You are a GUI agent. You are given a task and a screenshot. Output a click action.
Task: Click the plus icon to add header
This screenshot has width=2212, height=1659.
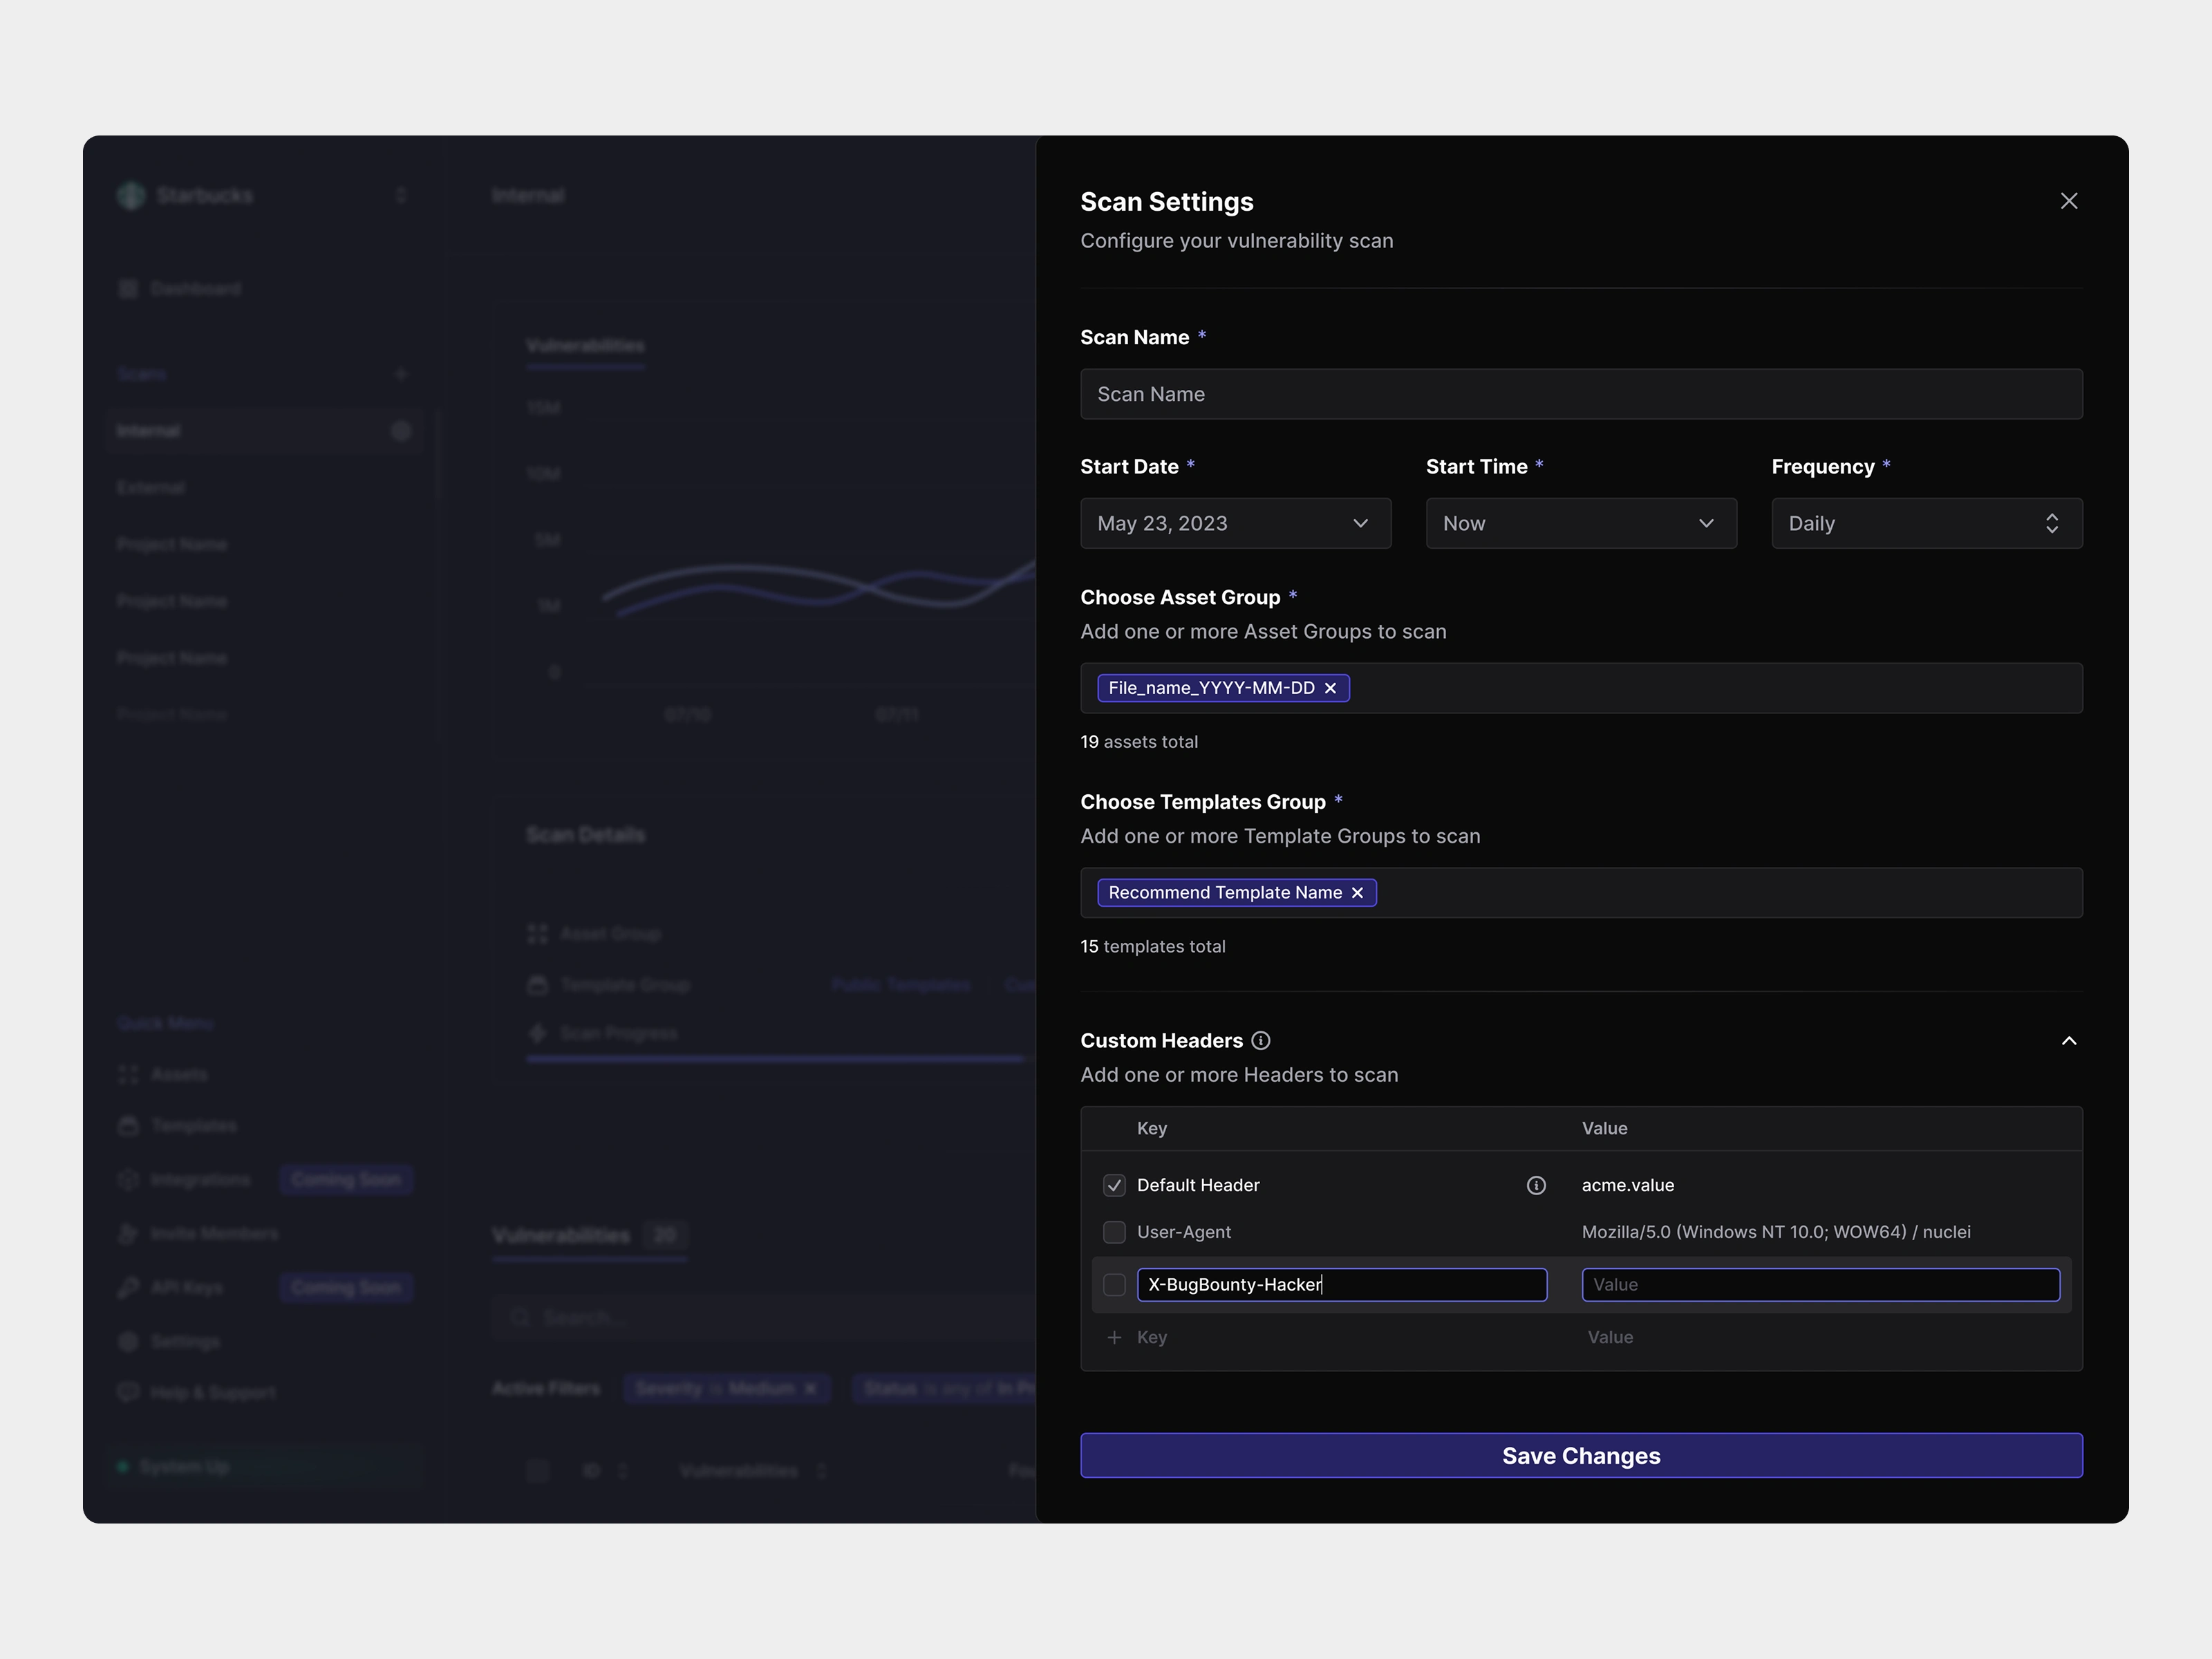click(1113, 1337)
